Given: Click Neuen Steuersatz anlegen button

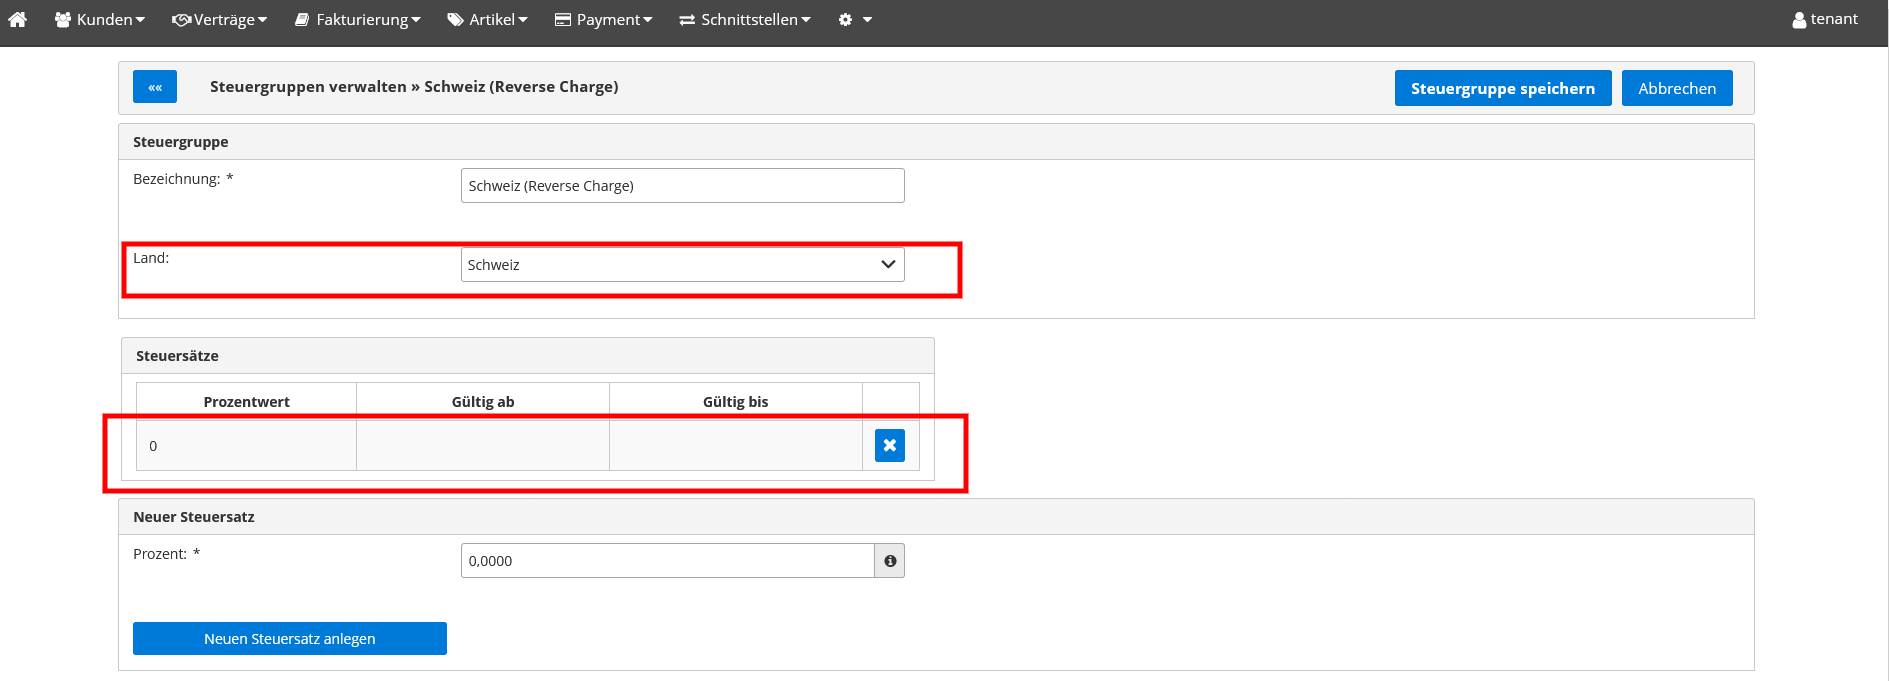Looking at the screenshot, I should [289, 639].
